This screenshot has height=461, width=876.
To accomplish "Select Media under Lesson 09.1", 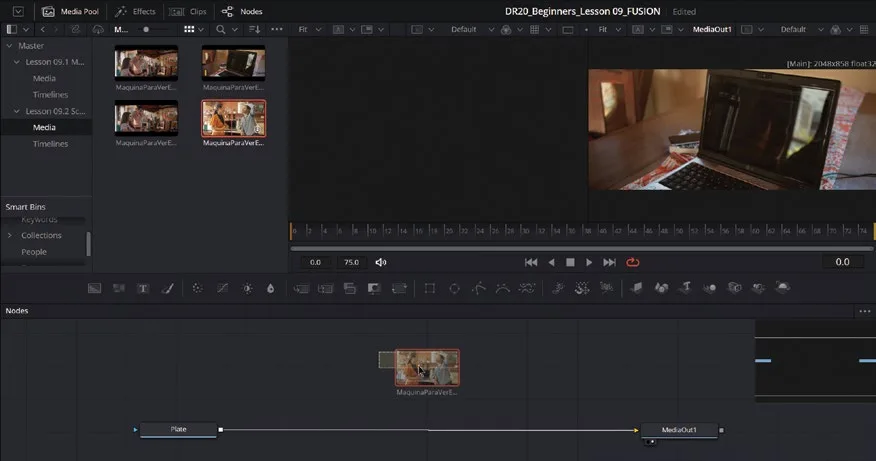I will pyautogui.click(x=44, y=78).
